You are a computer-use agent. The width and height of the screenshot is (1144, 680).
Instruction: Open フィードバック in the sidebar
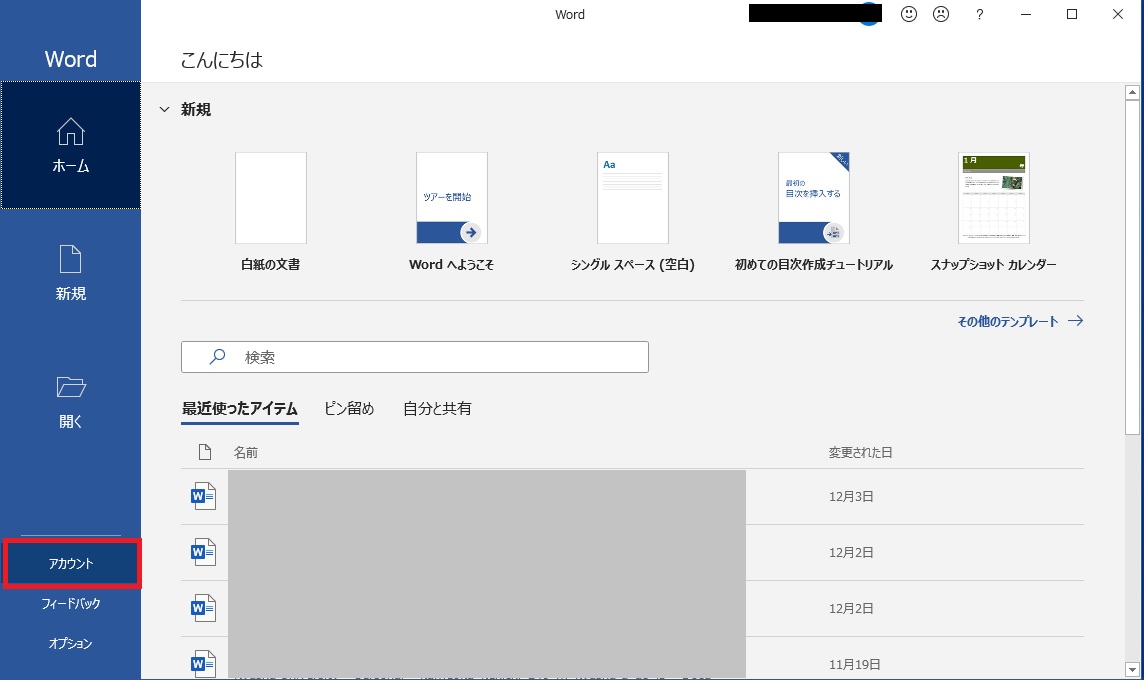click(x=71, y=603)
